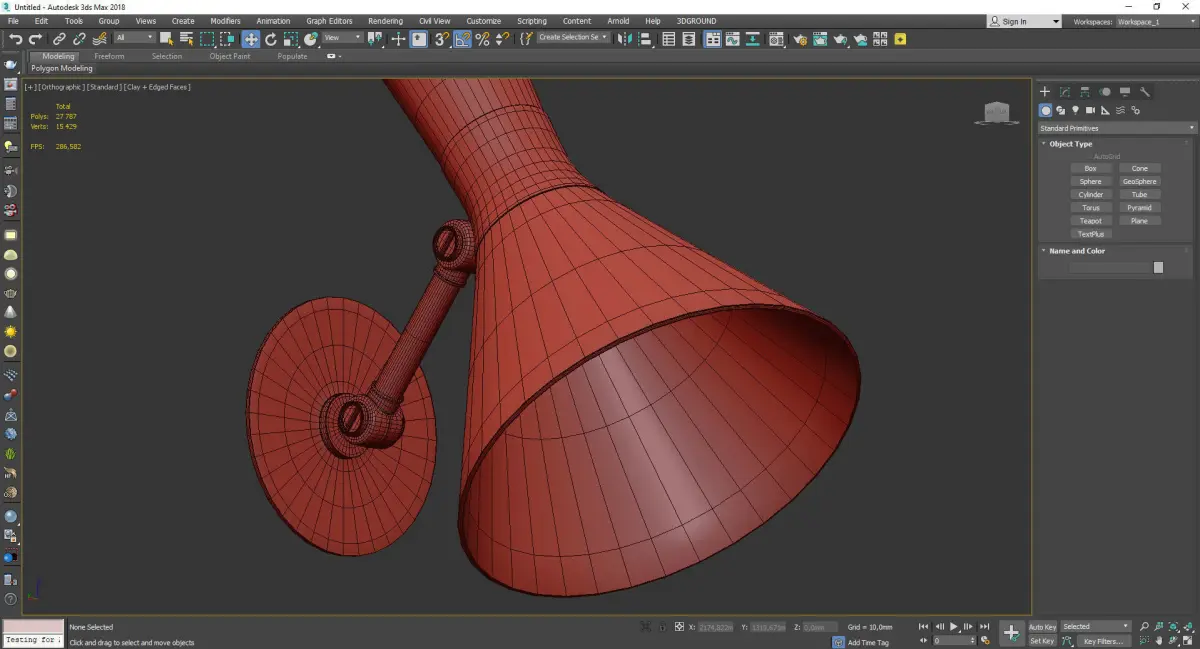
Task: Click the Redo arrow icon
Action: [x=36, y=39]
